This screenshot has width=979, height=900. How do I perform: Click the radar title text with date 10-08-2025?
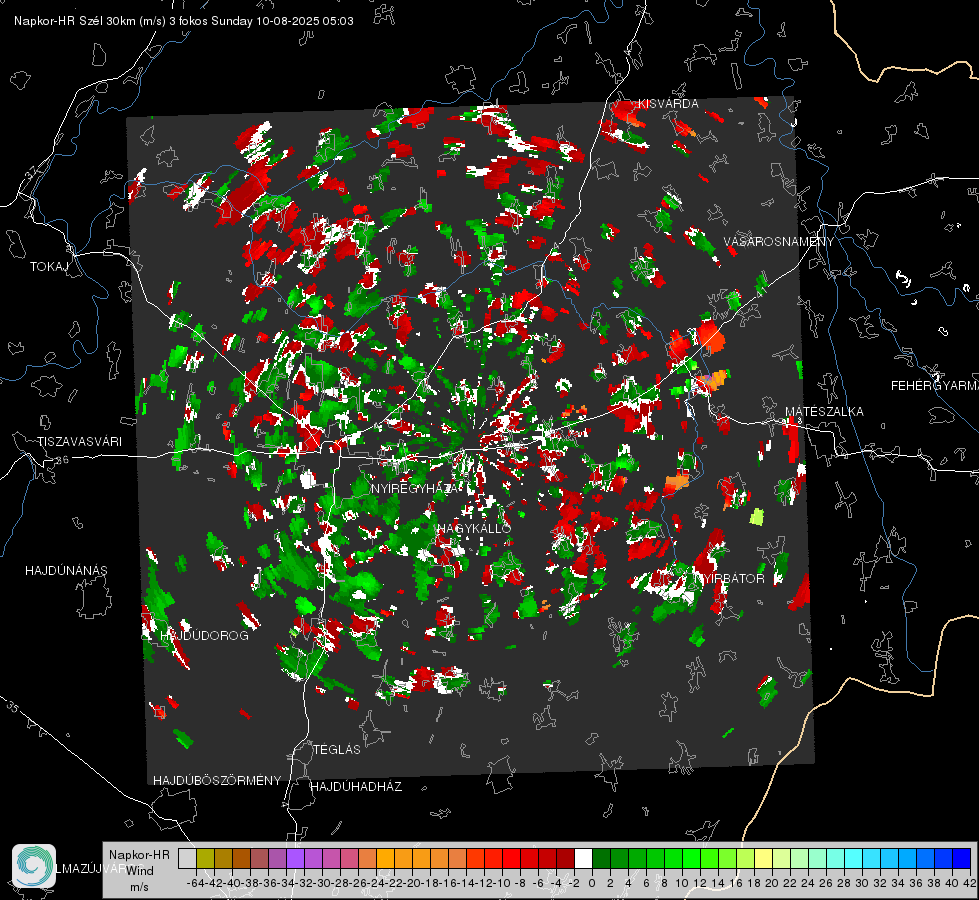click(x=184, y=21)
